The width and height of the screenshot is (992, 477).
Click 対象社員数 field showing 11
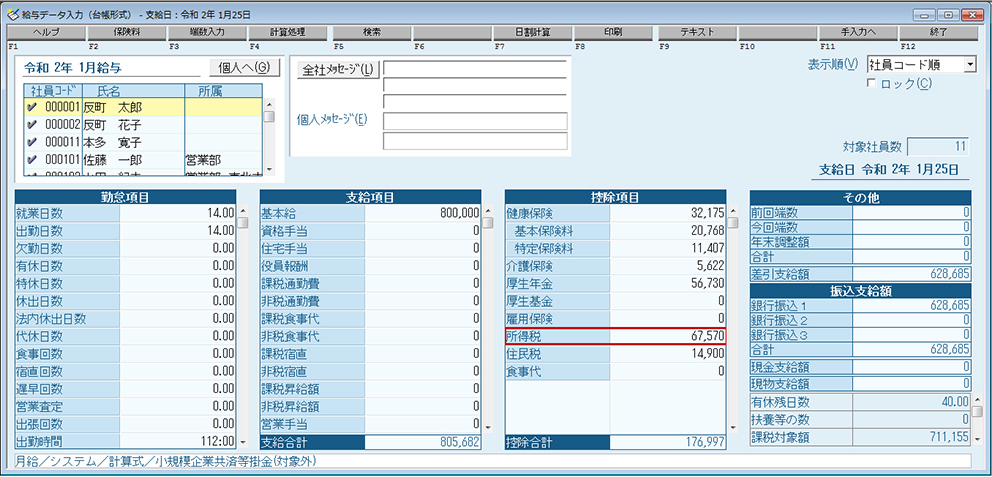click(937, 147)
